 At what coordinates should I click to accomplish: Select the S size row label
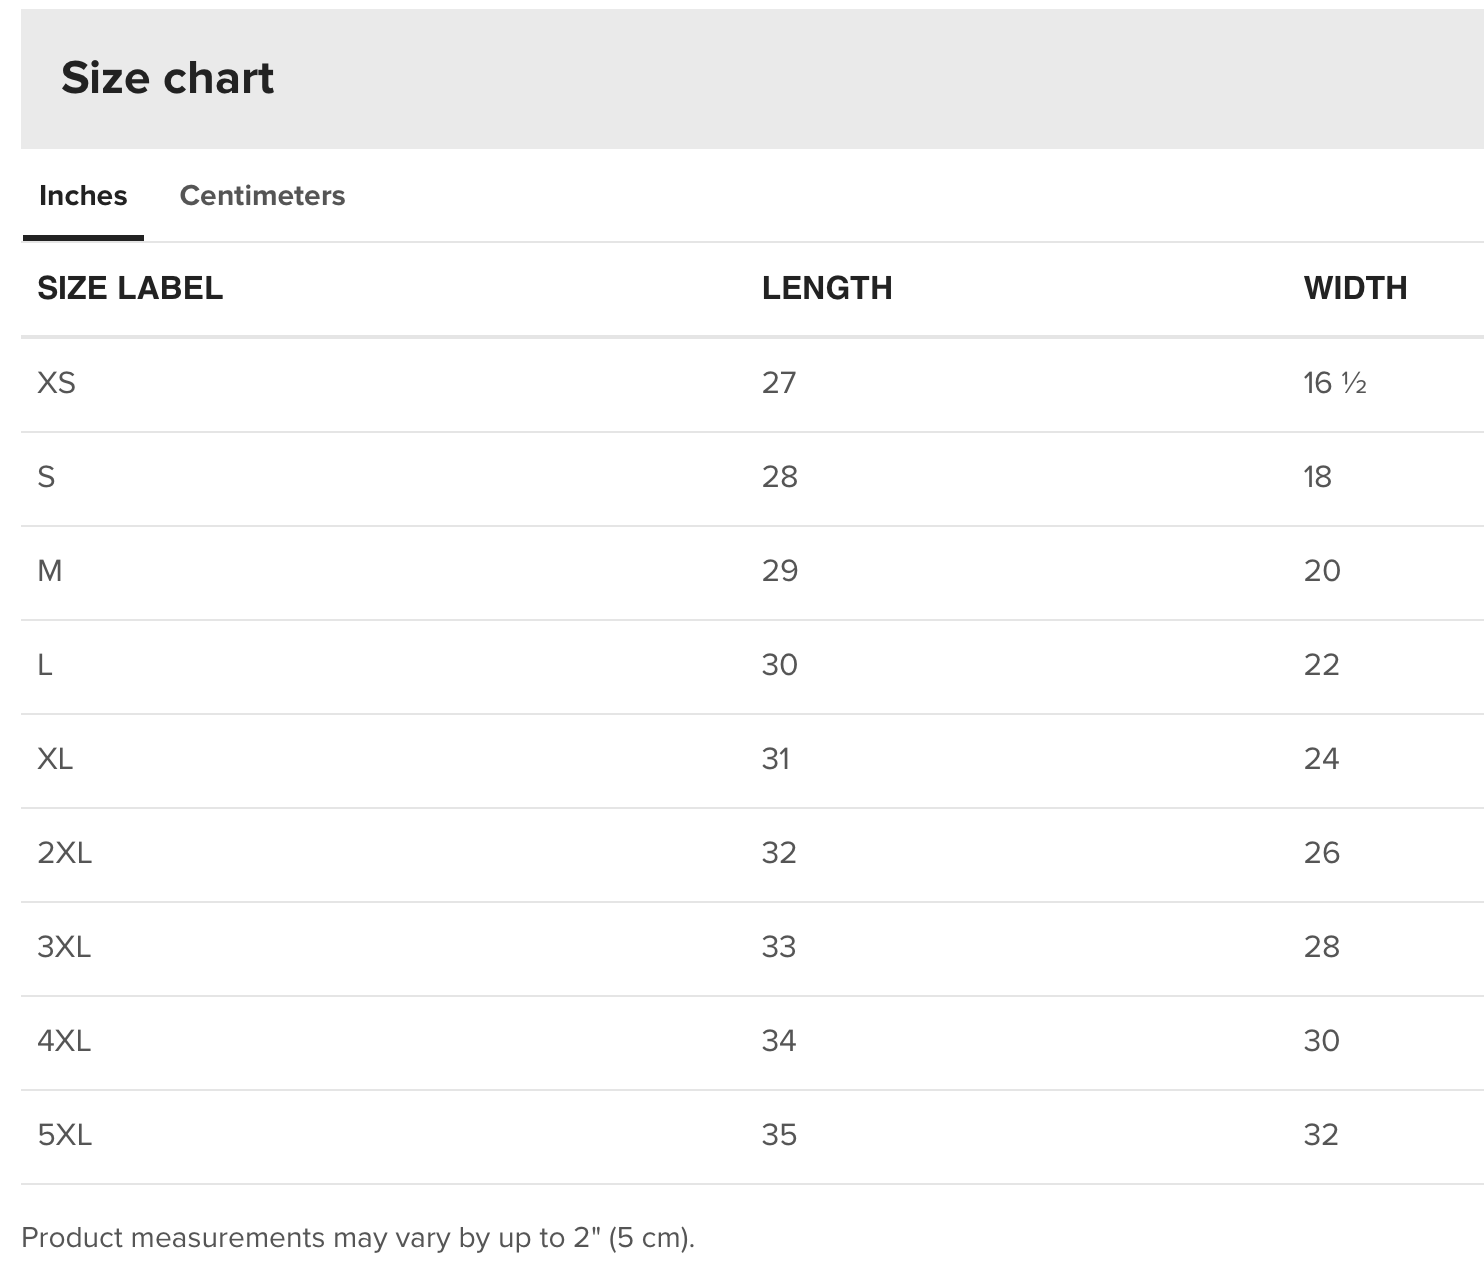[46, 476]
